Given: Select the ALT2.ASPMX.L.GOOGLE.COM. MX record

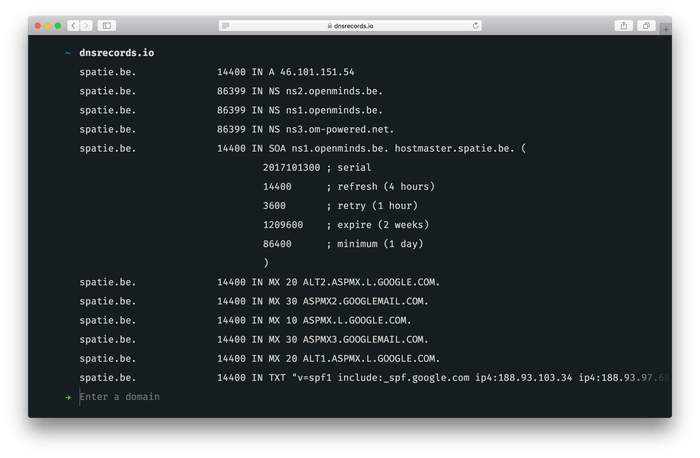Looking at the screenshot, I should [x=259, y=282].
